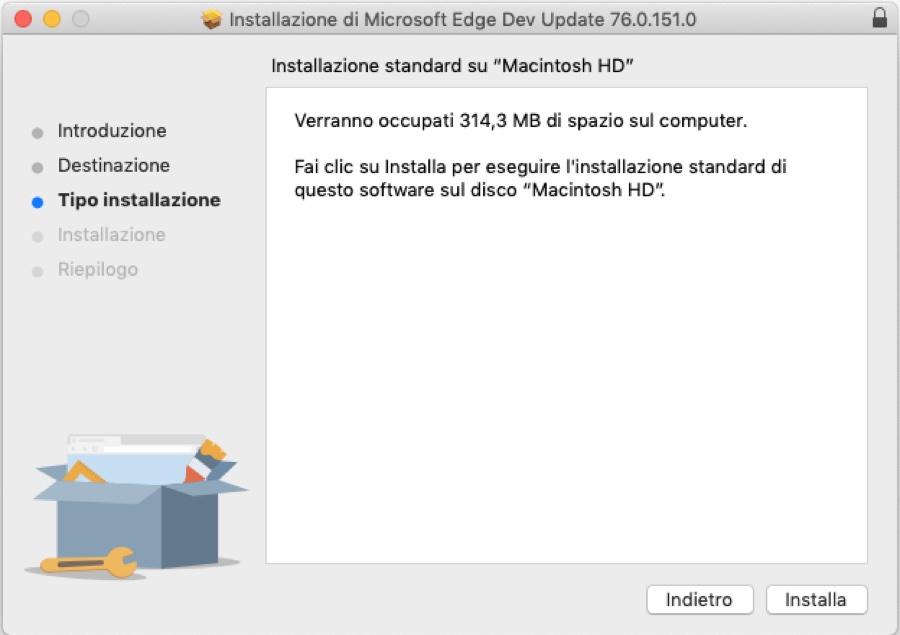
Task: Click the window title Installazione di Microsoft Edge
Action: (x=462, y=19)
